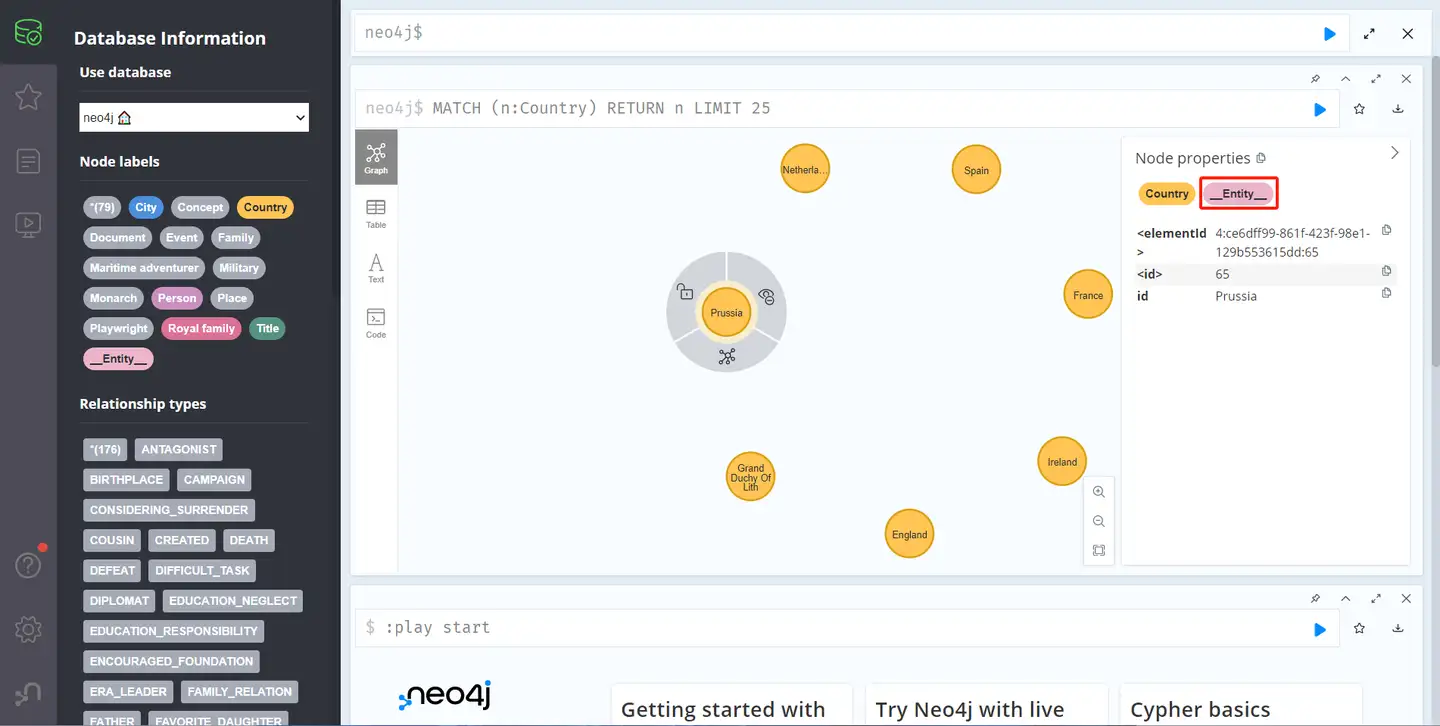Select the Country label in Node properties
Screen dimensions: 1440x726
(1167, 194)
